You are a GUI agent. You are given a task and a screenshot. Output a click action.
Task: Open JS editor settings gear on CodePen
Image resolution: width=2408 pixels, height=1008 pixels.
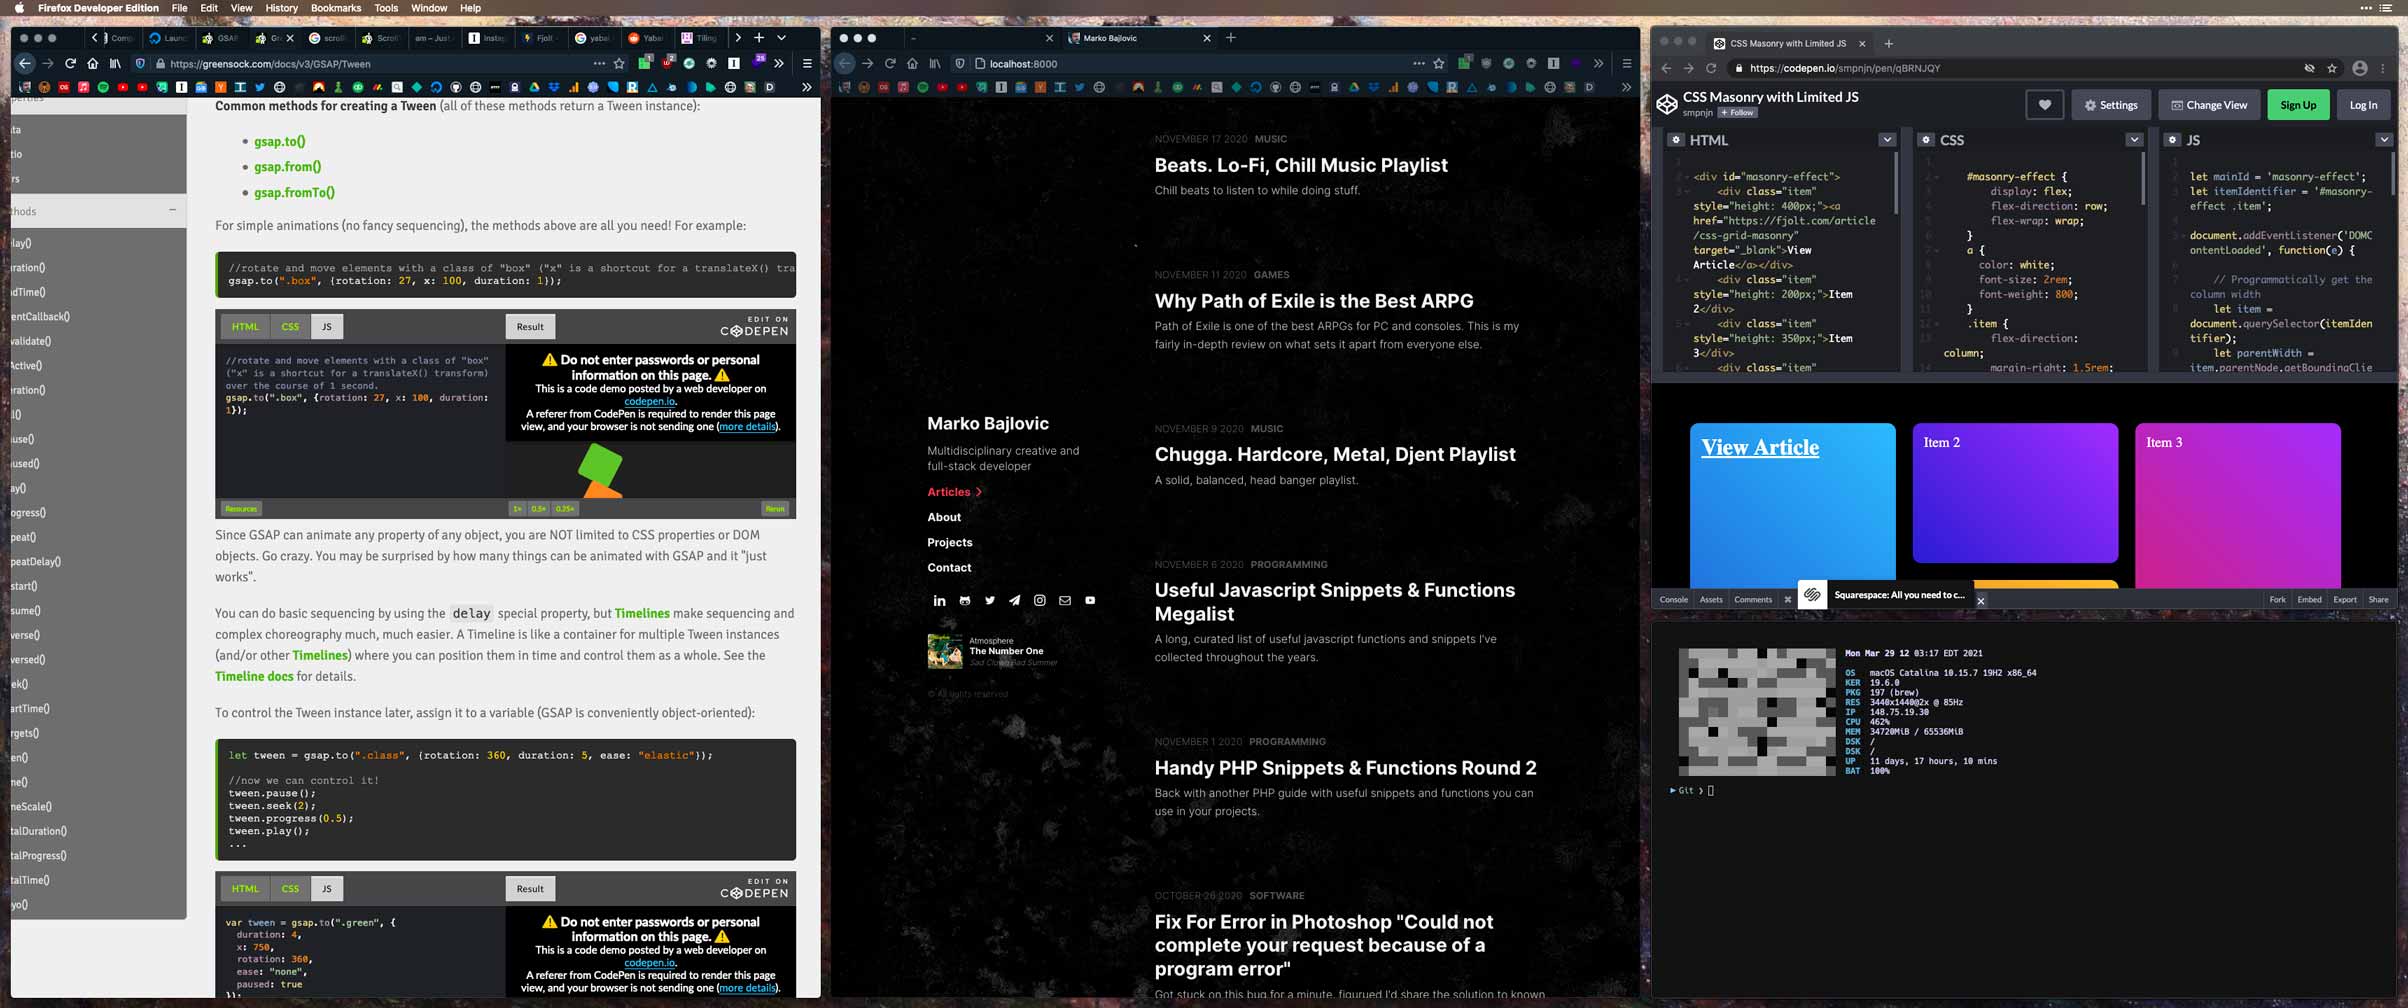coord(2172,140)
